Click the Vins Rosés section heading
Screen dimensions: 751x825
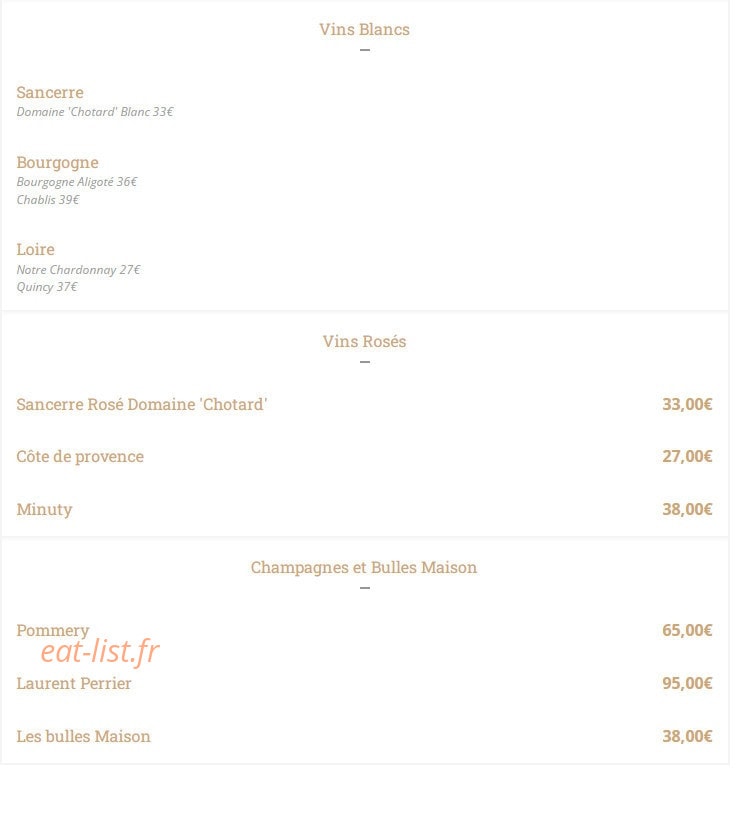[x=364, y=341]
